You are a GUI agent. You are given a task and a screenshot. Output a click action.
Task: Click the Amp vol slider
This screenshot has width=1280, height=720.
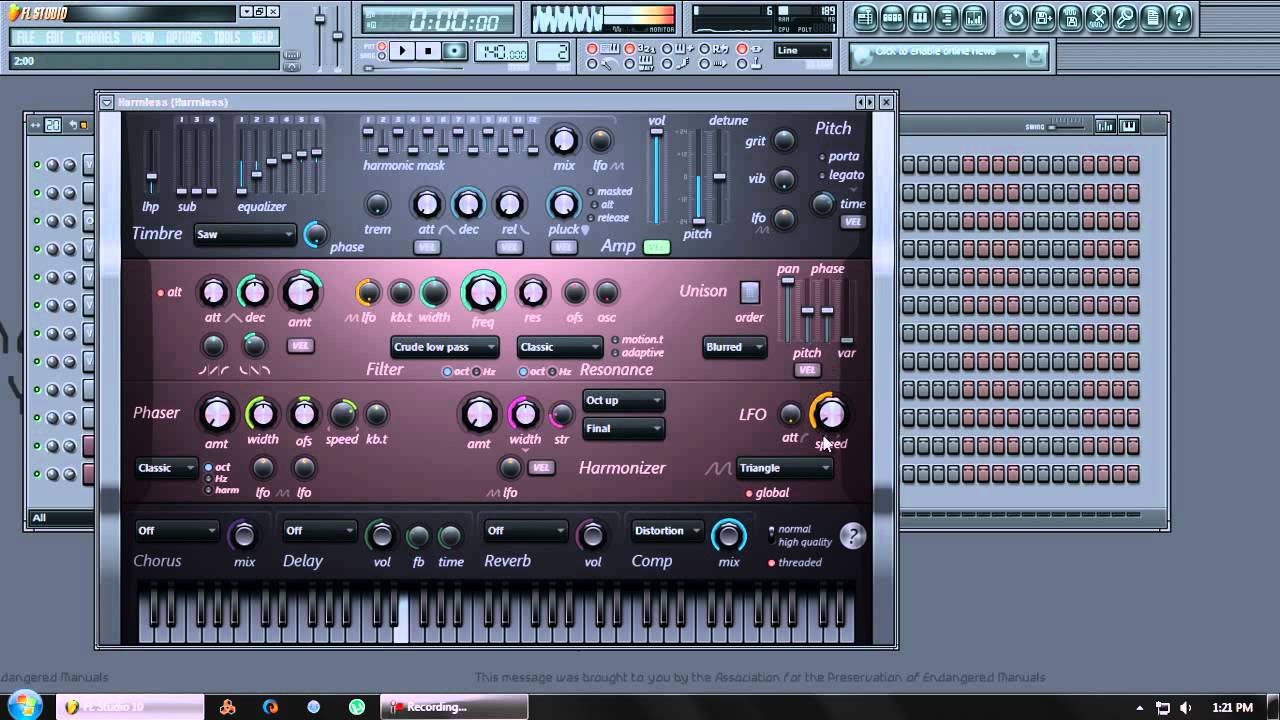[657, 177]
